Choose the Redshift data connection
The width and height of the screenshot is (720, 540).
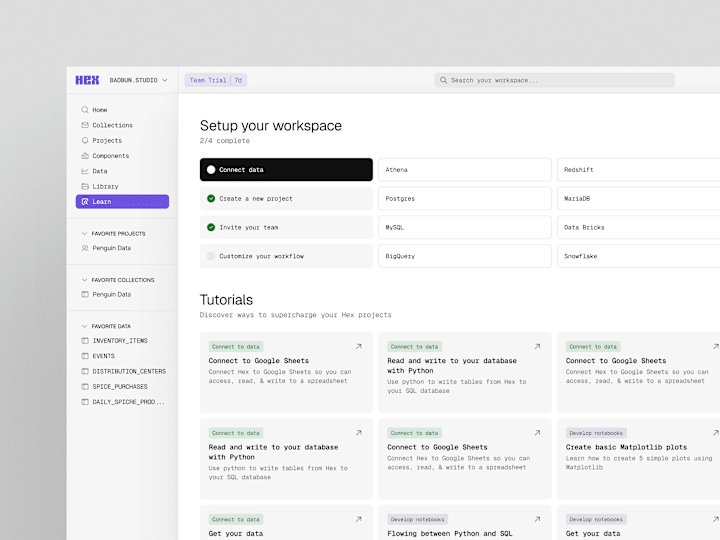pyautogui.click(x=639, y=169)
